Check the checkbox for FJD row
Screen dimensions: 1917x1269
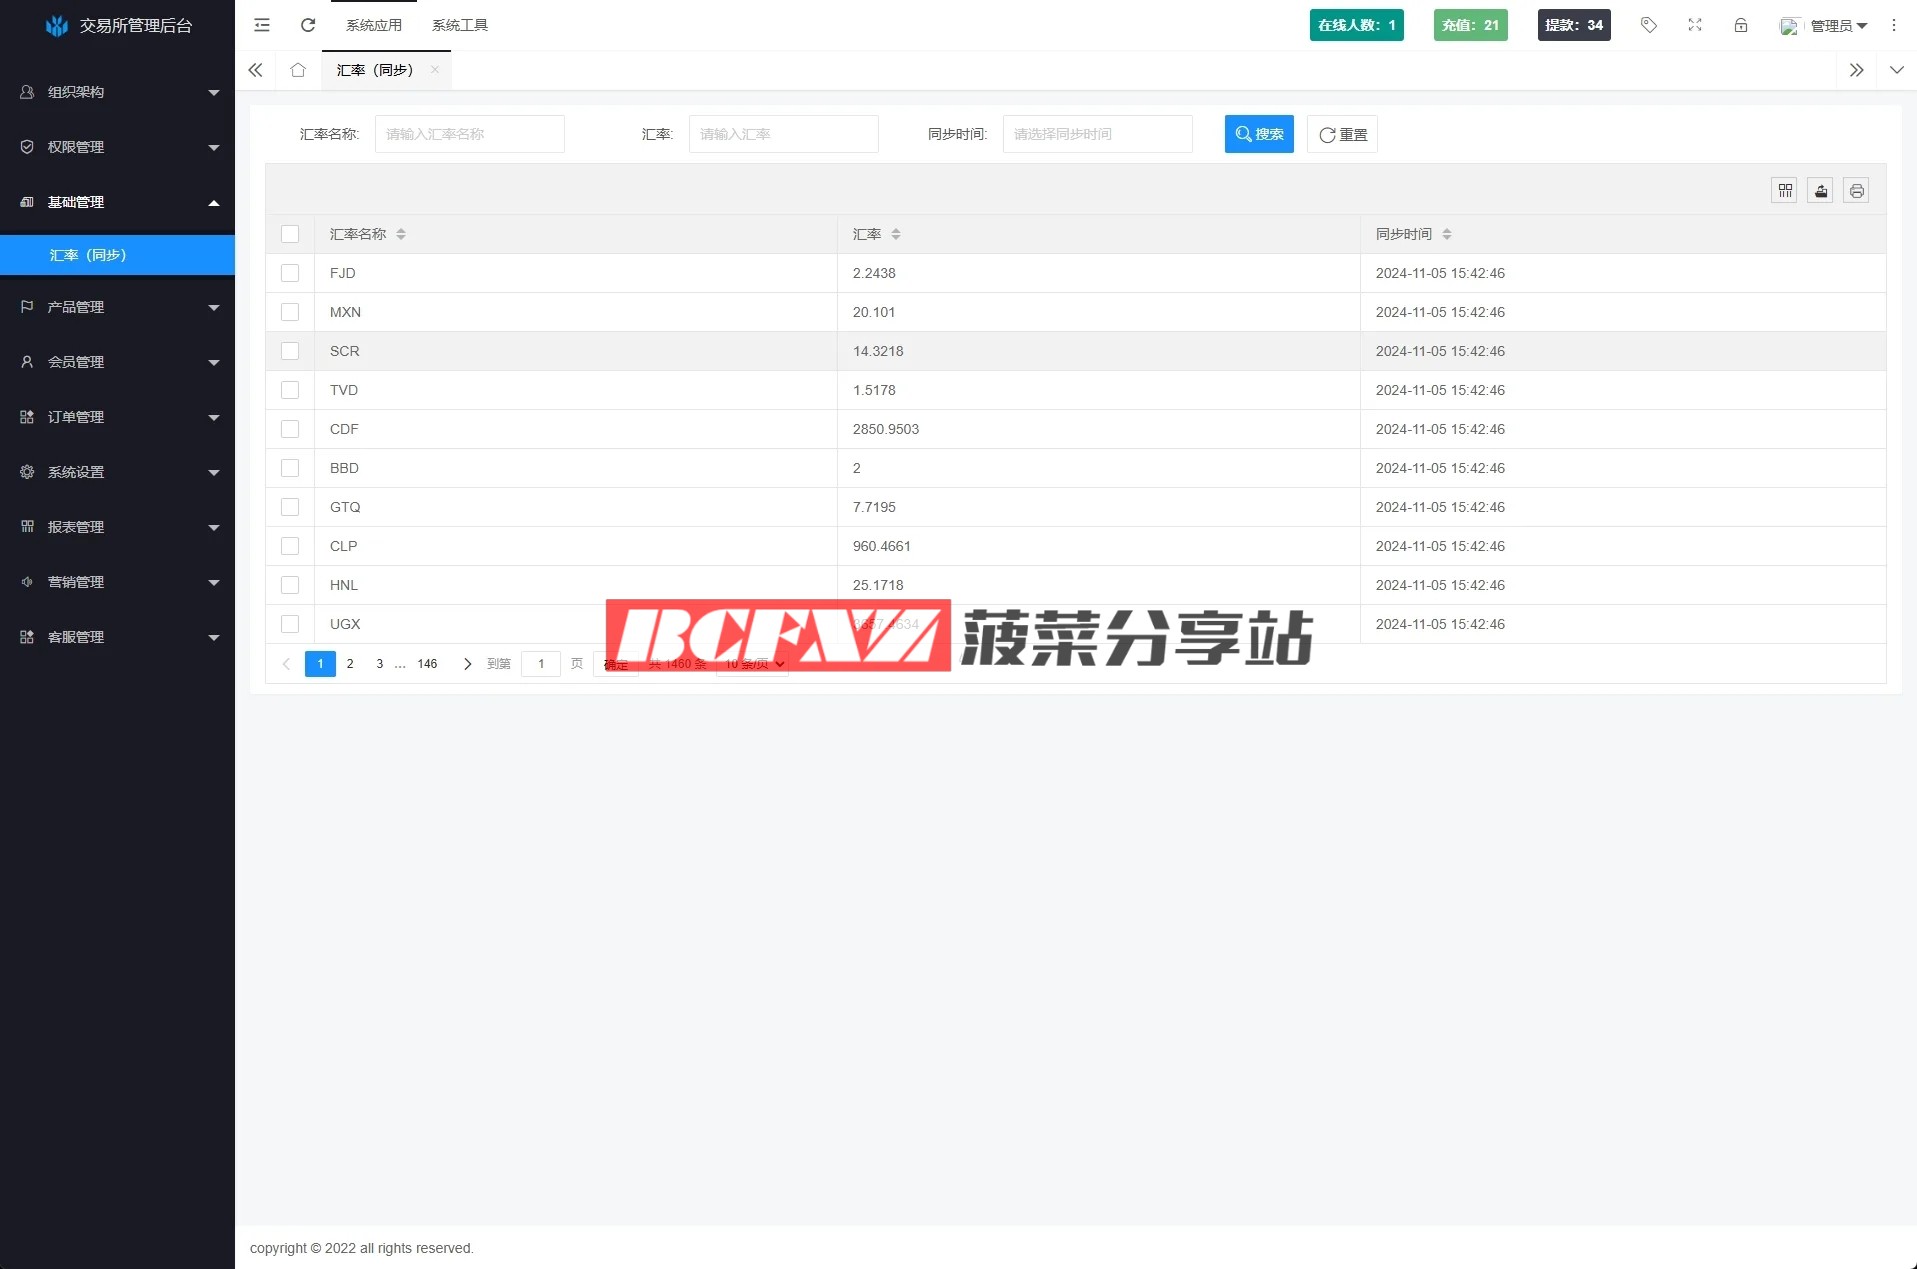pyautogui.click(x=290, y=273)
